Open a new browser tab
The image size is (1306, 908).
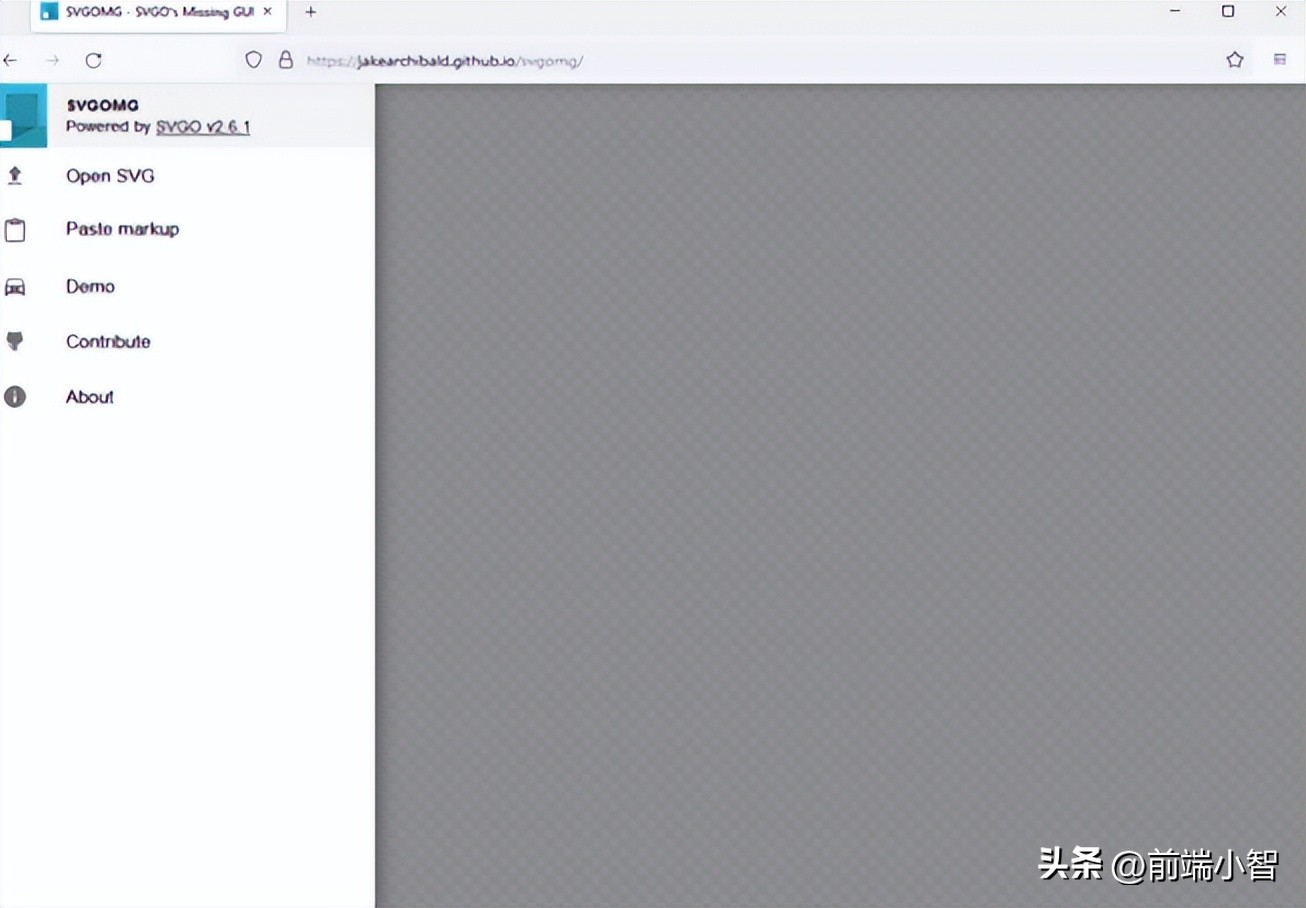[x=310, y=12]
